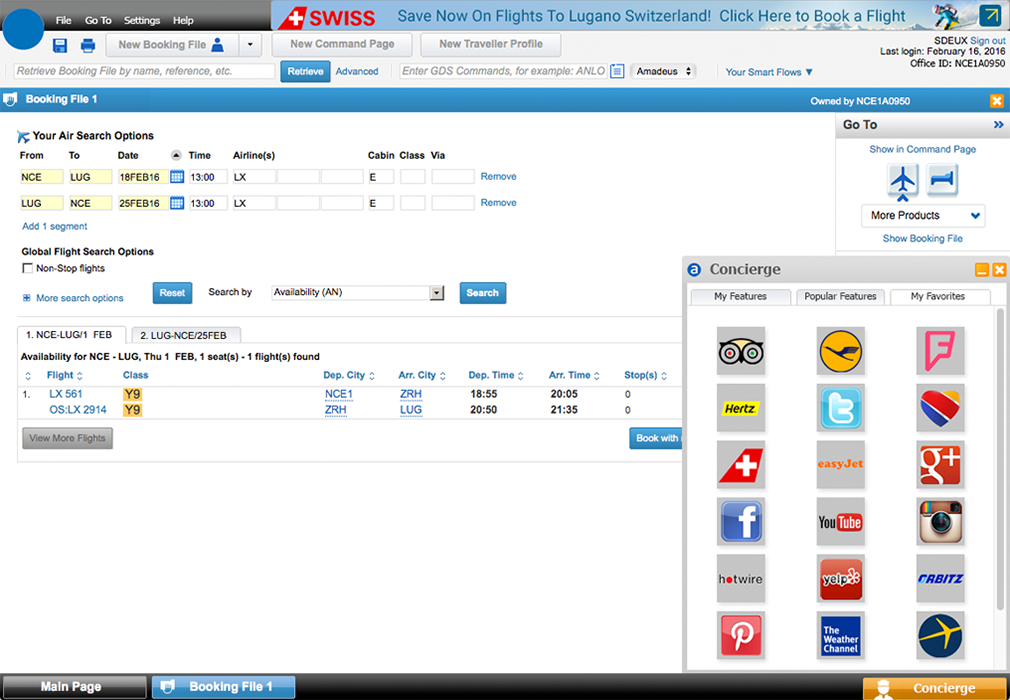Image resolution: width=1010 pixels, height=700 pixels.
Task: Toggle the round arrow button beside Date header
Action: (176, 155)
